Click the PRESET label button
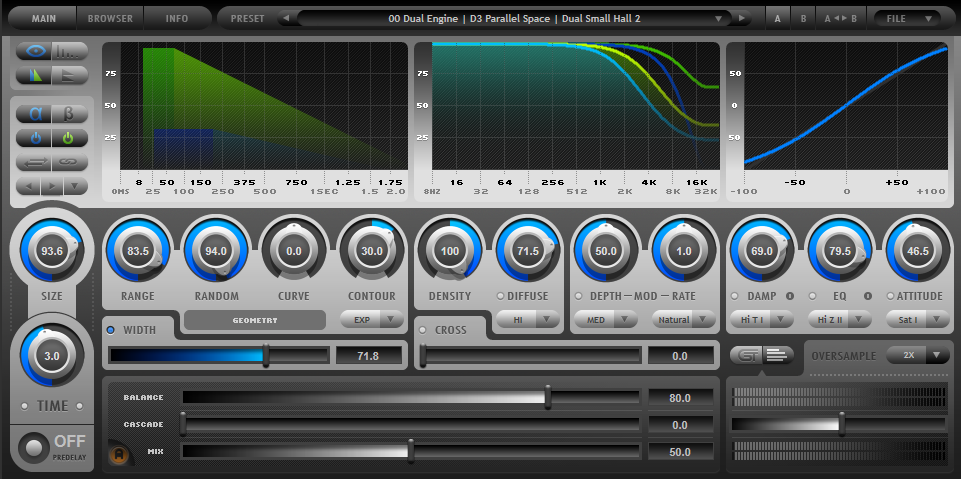961x479 pixels. tap(246, 18)
